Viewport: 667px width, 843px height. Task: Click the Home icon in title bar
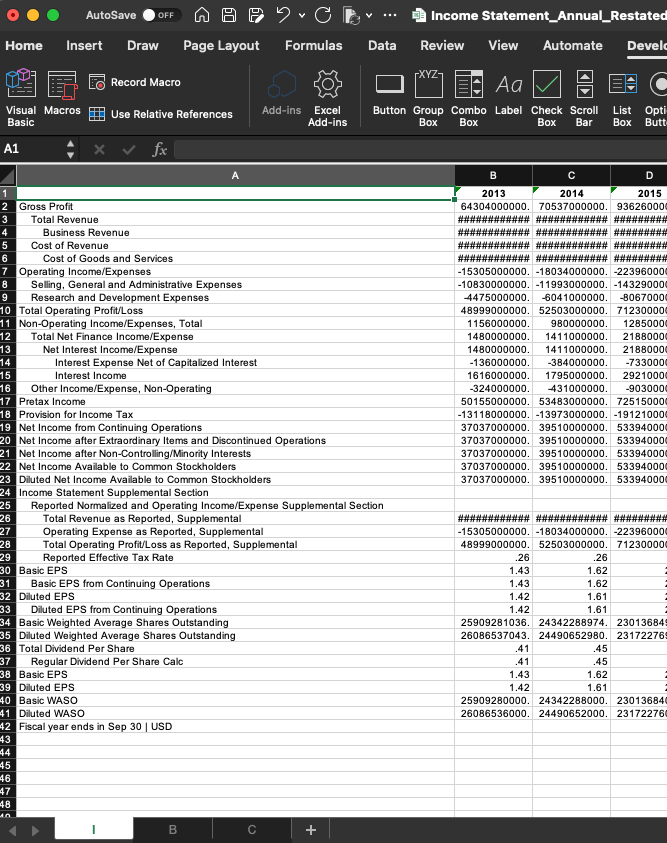[x=202, y=15]
